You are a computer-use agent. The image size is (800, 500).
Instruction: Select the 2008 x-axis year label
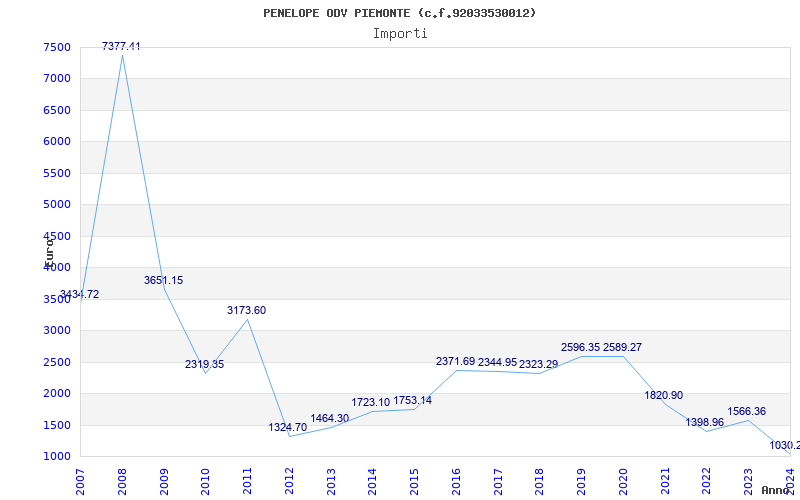pos(122,481)
